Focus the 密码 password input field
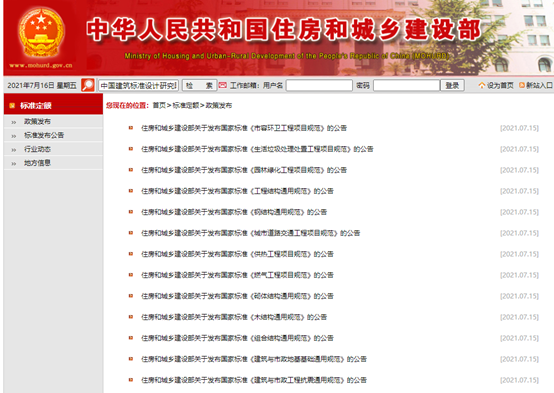 (x=407, y=86)
